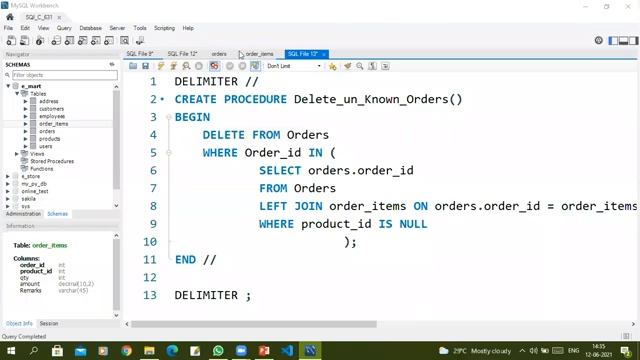The image size is (640, 360).
Task: Collapse the e_mart schema
Action: (x=8, y=86)
